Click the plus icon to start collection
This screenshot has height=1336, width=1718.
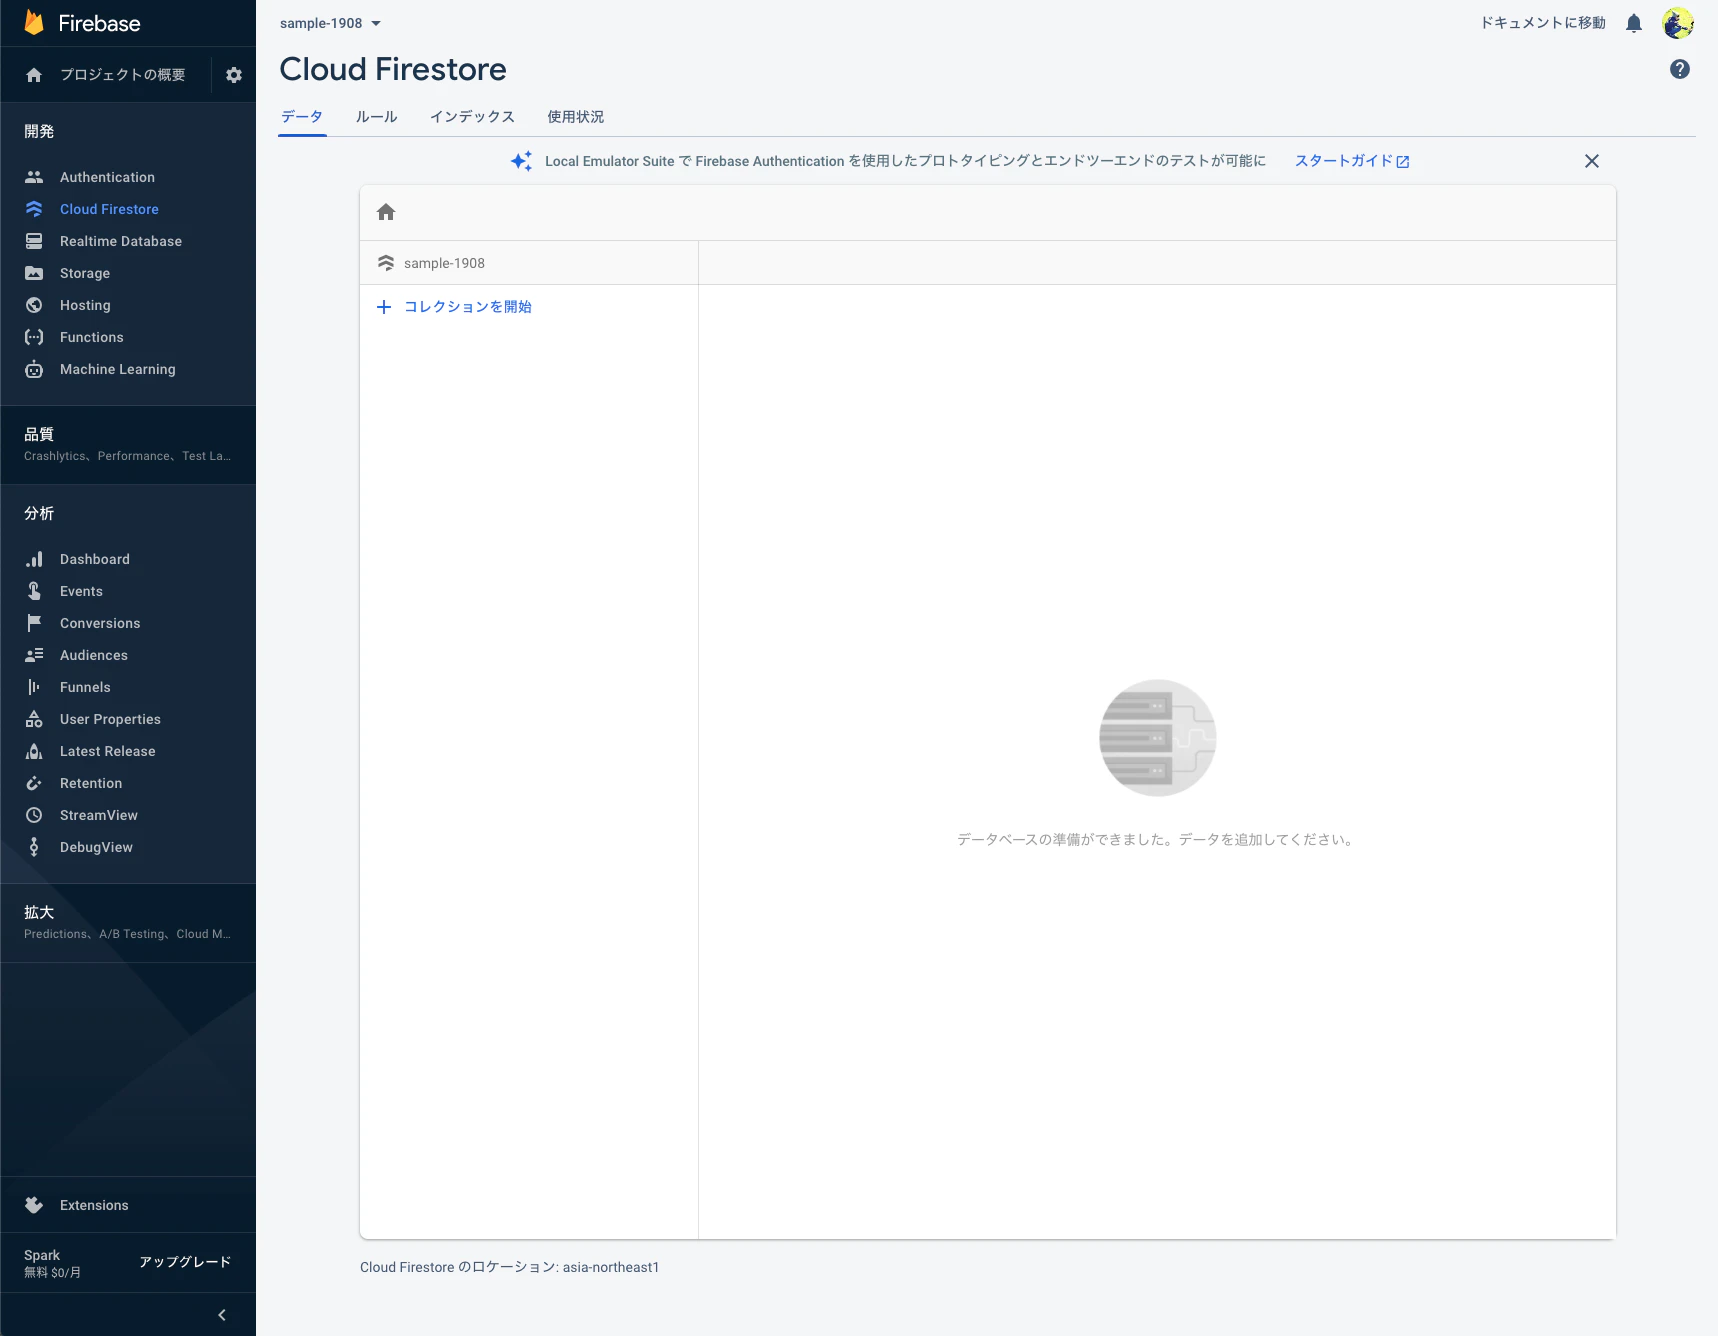(x=384, y=307)
